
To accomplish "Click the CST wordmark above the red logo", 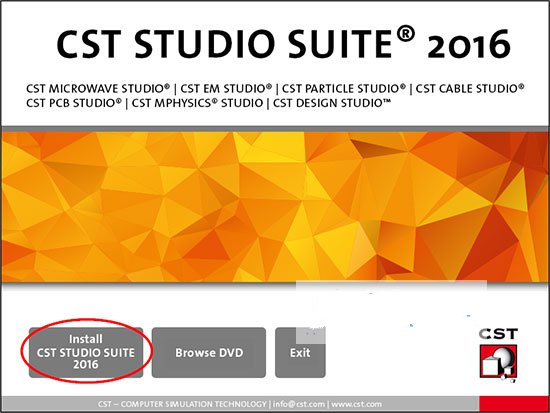I will (498, 334).
